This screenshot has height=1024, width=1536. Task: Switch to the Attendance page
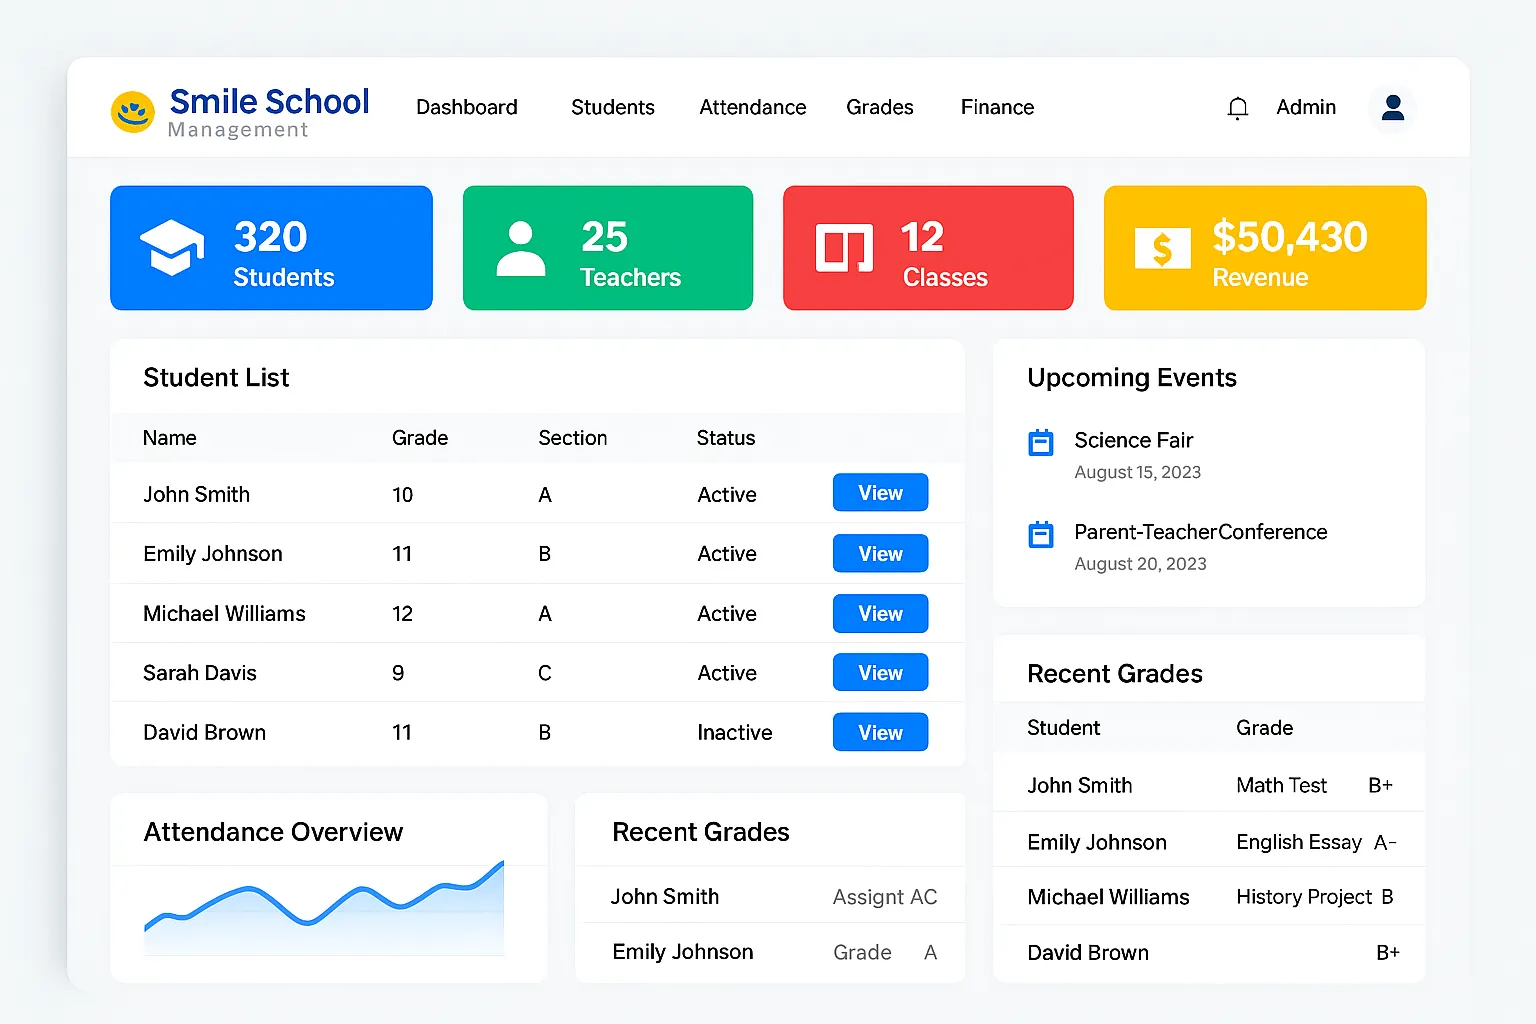coord(752,107)
